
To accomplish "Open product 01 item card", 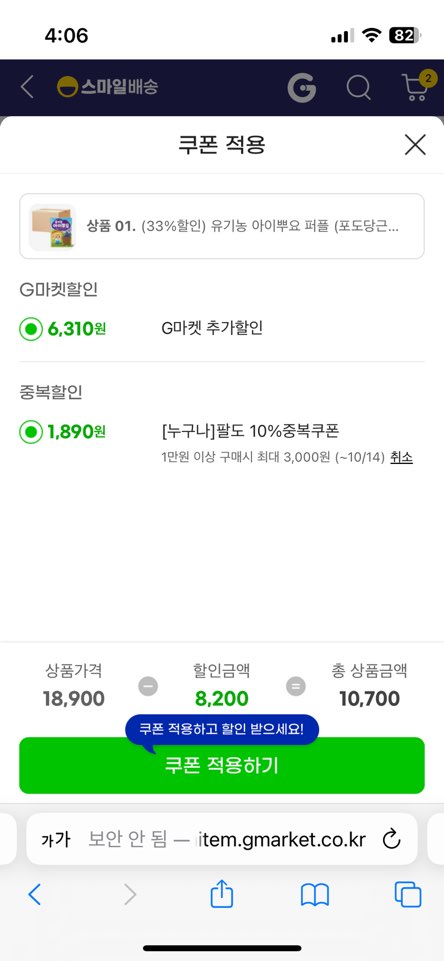I will (222, 226).
